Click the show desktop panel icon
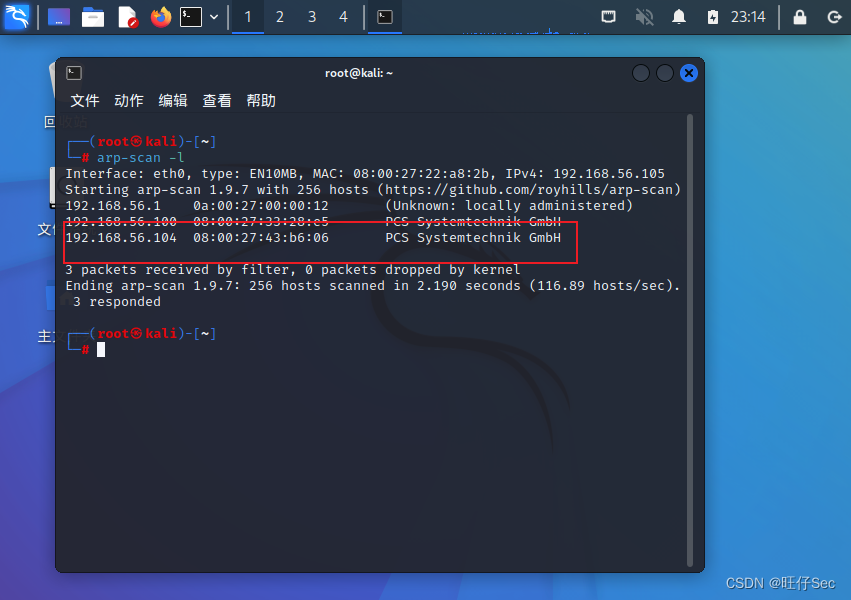The height and width of the screenshot is (600, 851). 59,17
